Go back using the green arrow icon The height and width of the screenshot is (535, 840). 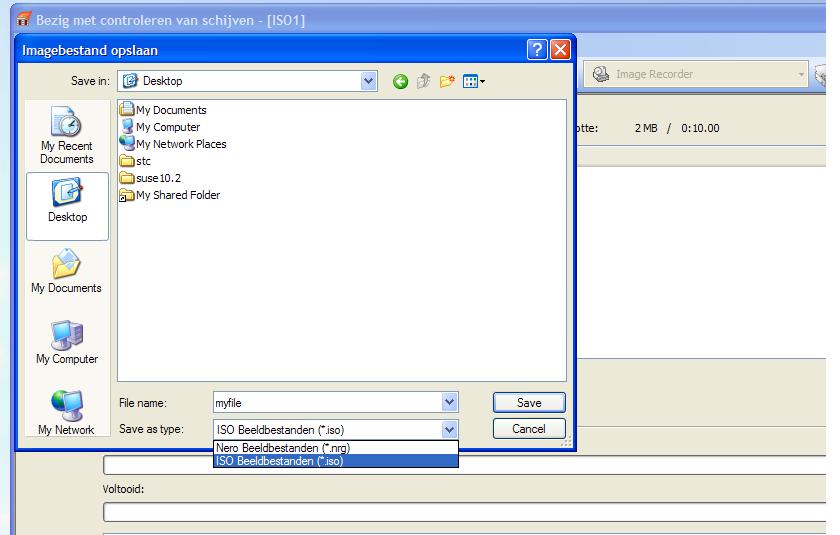[400, 81]
